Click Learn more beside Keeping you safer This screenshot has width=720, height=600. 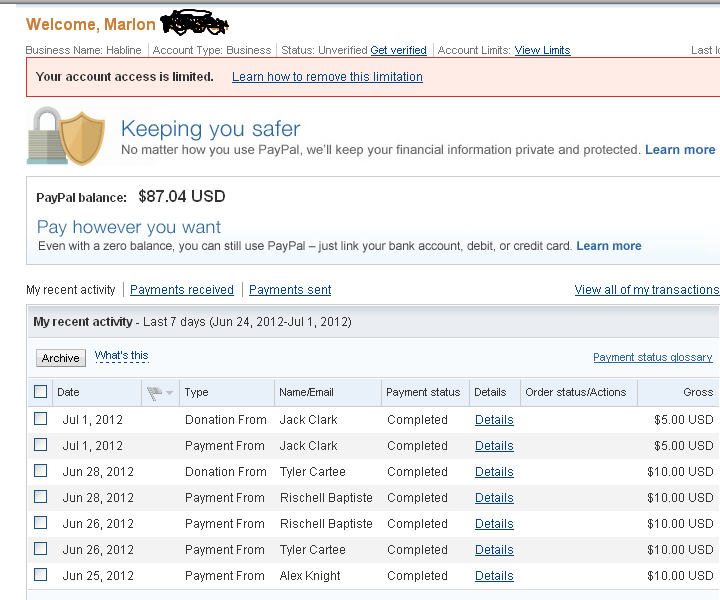coord(680,150)
